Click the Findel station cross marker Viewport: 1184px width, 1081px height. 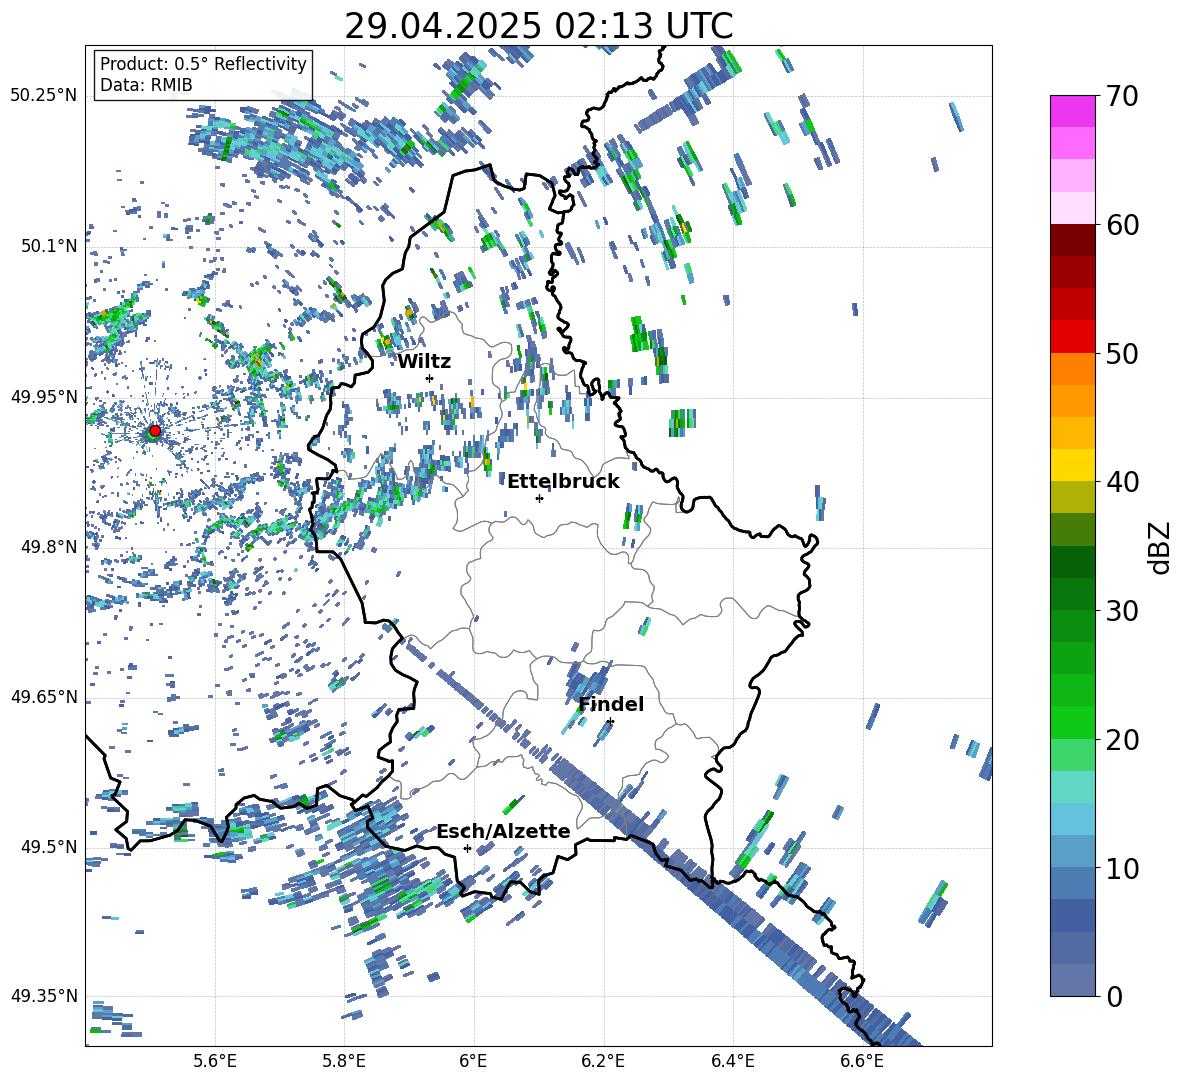point(610,722)
